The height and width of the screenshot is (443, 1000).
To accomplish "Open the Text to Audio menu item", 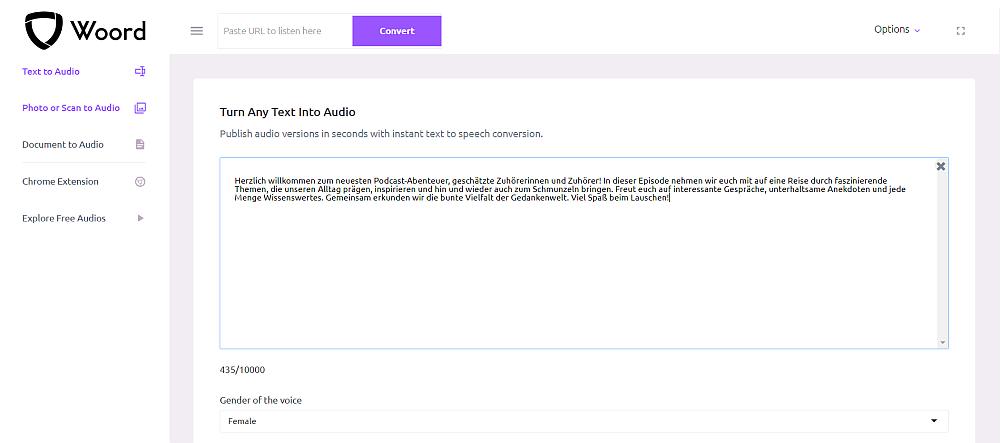I will [51, 72].
